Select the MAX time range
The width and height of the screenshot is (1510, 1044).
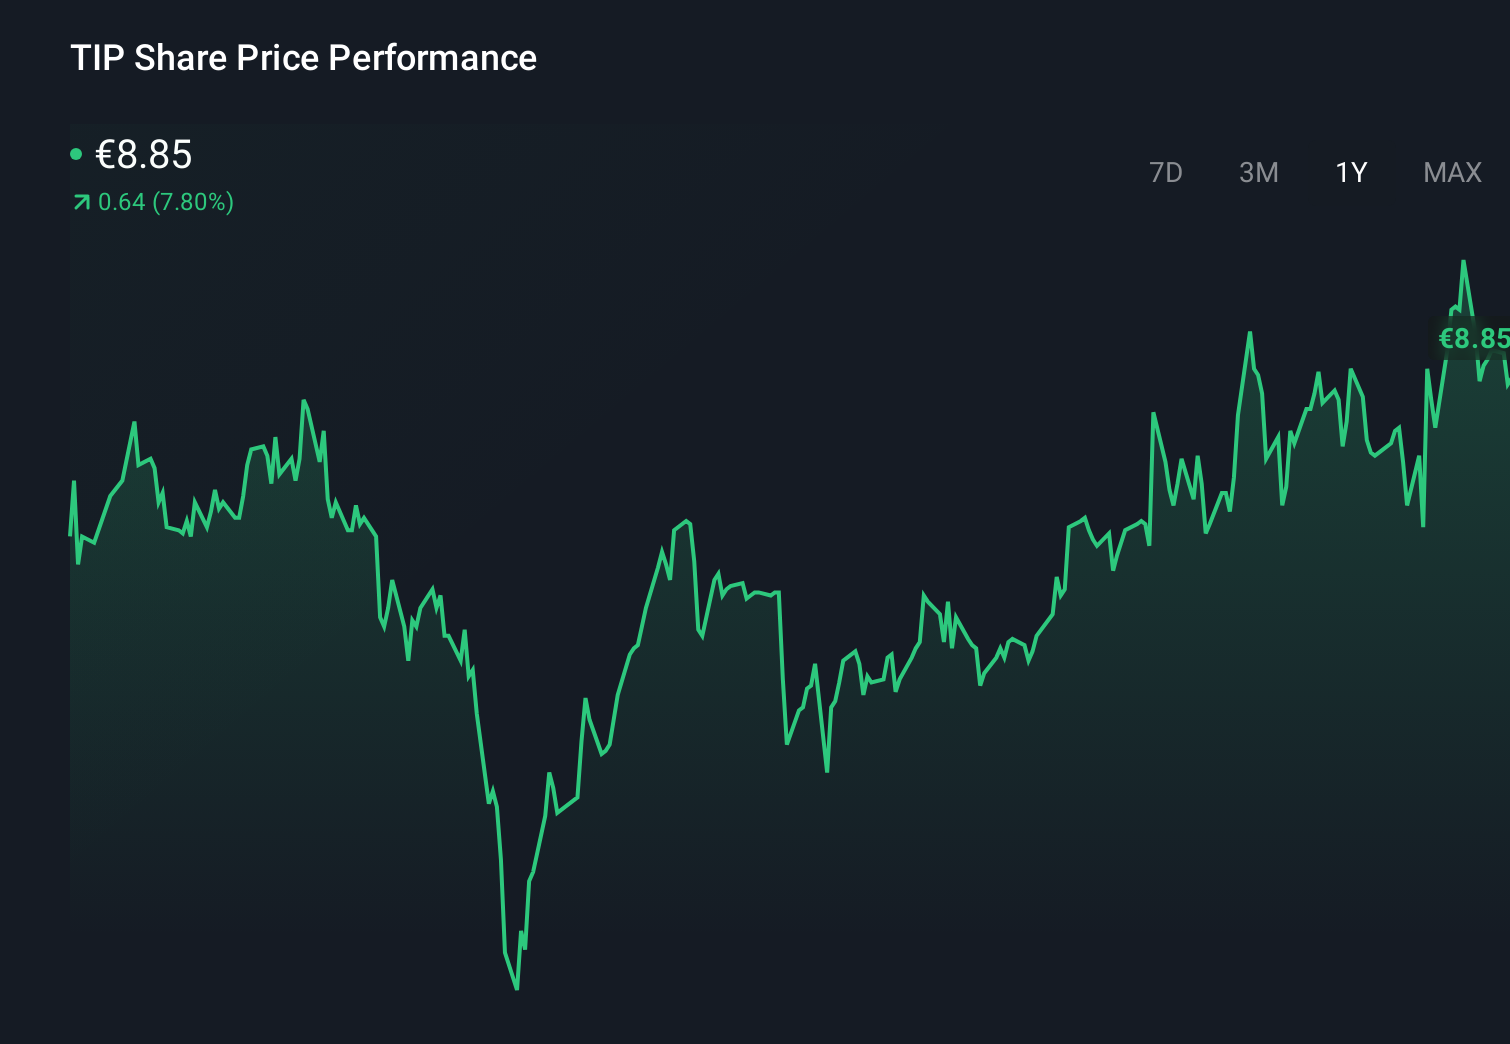(1451, 172)
